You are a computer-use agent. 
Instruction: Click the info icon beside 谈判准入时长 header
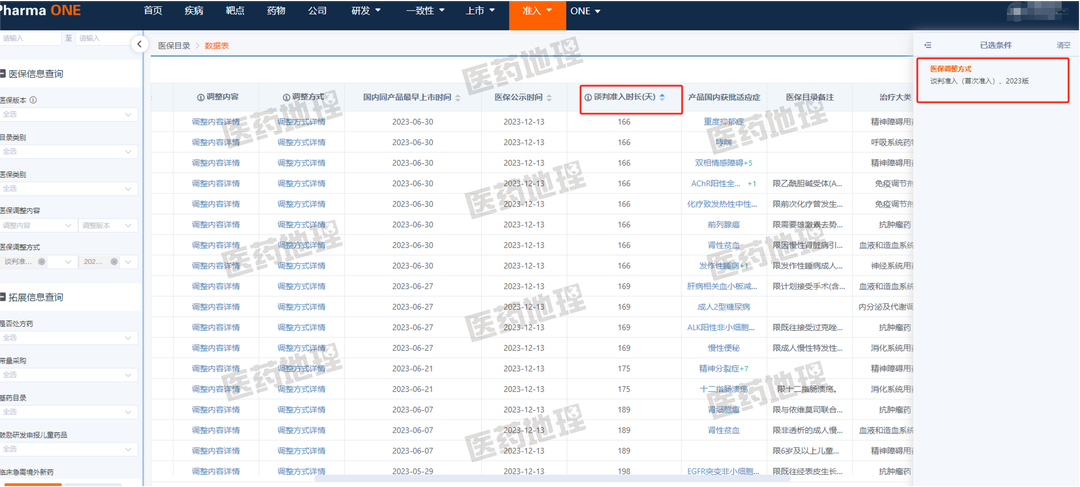pos(587,98)
